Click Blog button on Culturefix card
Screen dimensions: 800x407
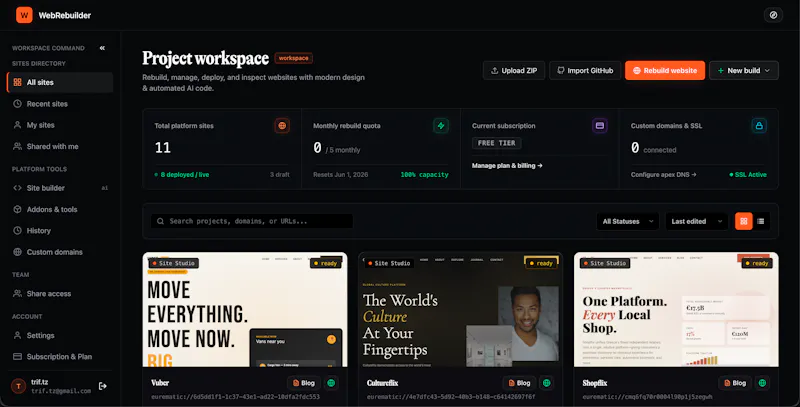pos(519,383)
